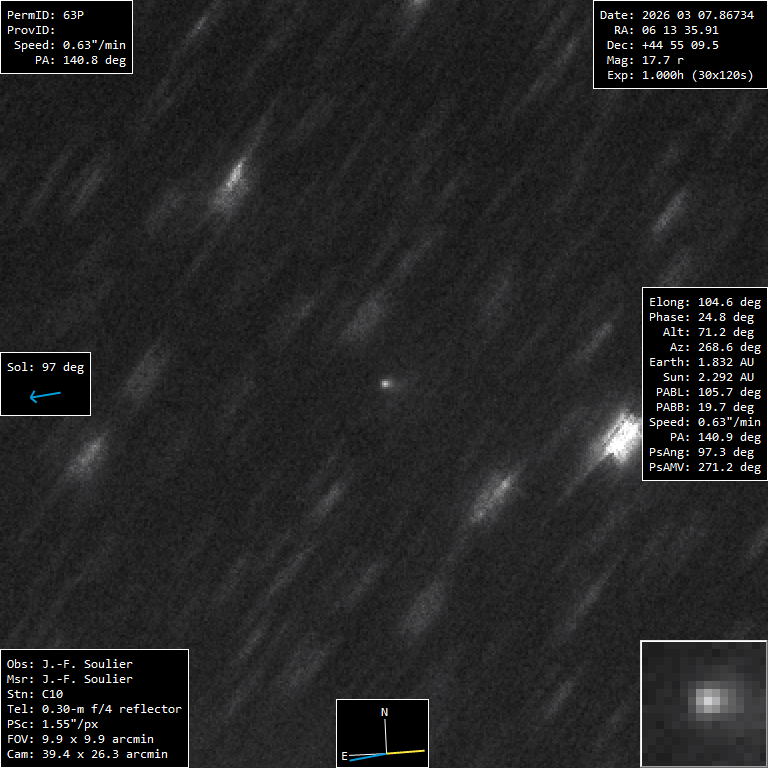768x768 pixels.
Task: Click comet 63P in the image center
Action: tap(386, 382)
